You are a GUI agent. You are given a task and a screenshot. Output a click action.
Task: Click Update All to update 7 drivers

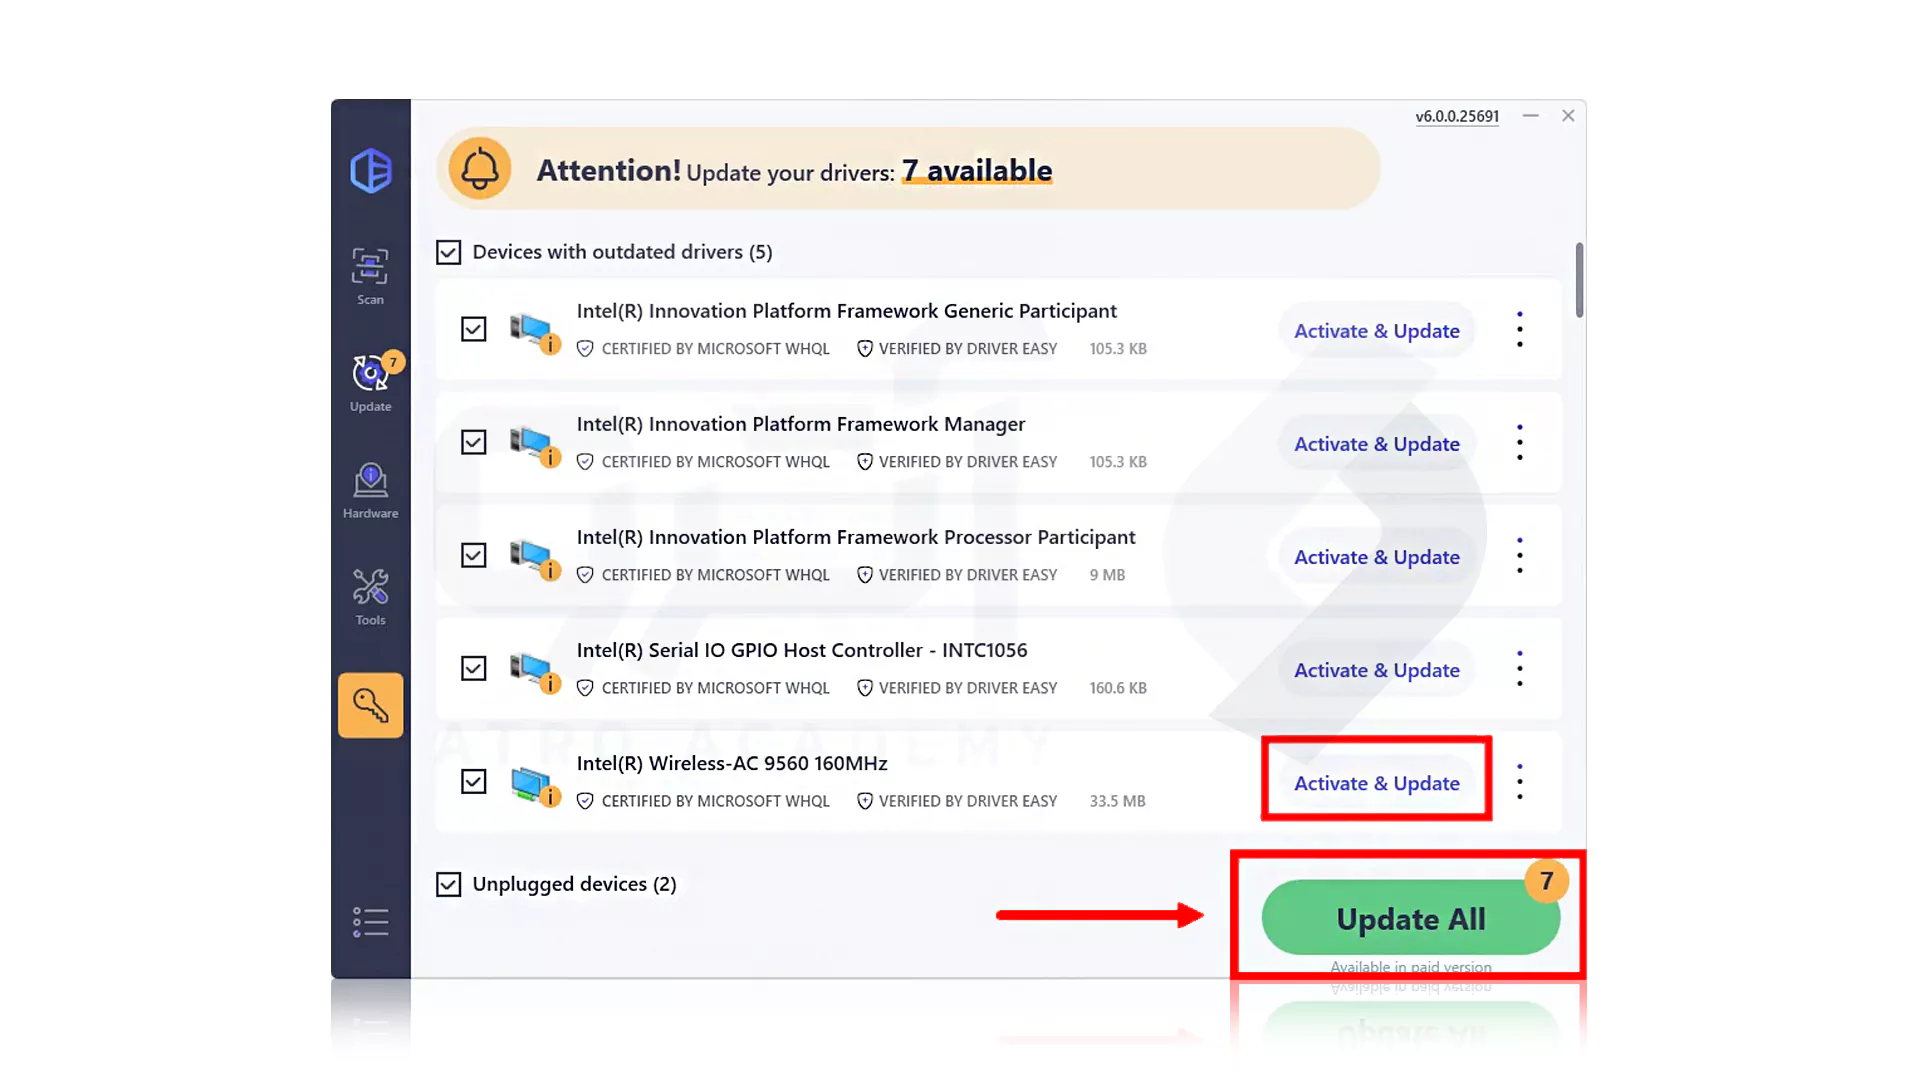[x=1410, y=918]
